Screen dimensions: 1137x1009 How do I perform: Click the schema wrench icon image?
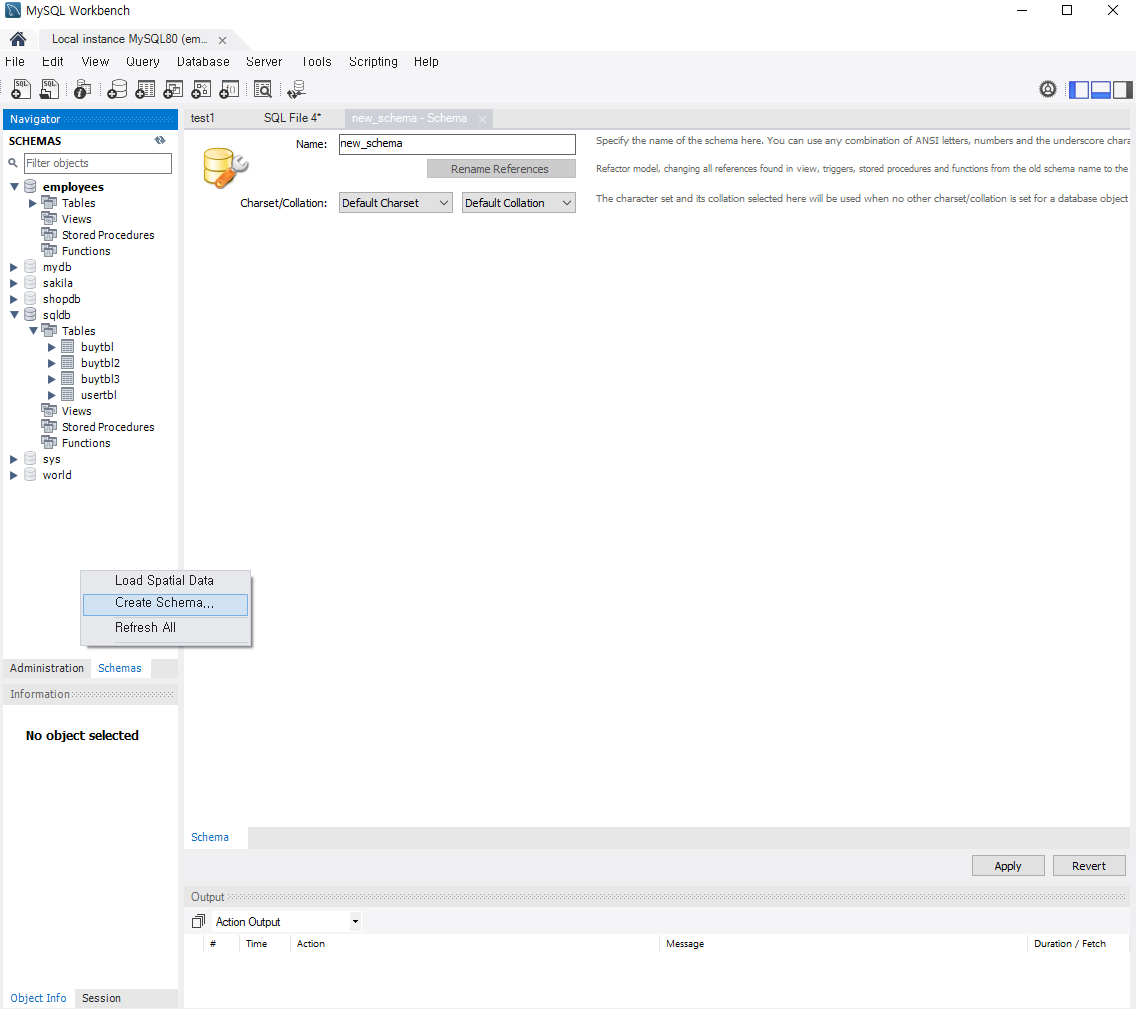pyautogui.click(x=226, y=168)
